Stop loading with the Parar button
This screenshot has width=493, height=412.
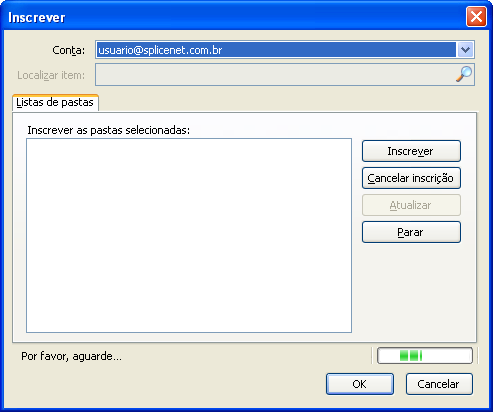411,232
